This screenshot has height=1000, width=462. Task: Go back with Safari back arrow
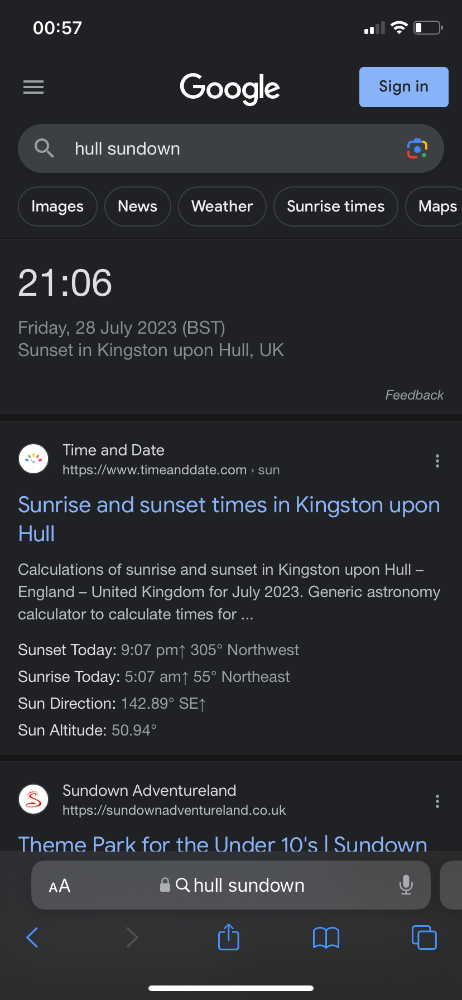33,938
